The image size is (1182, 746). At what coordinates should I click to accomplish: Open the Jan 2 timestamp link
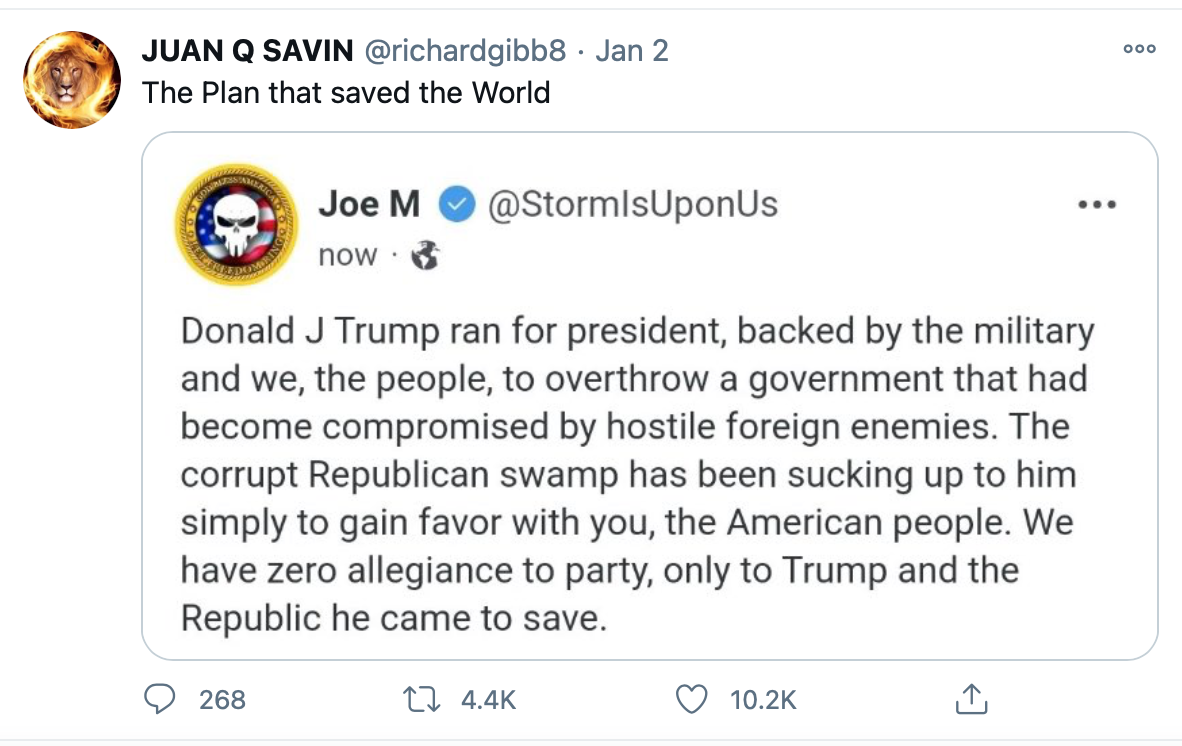(632, 50)
